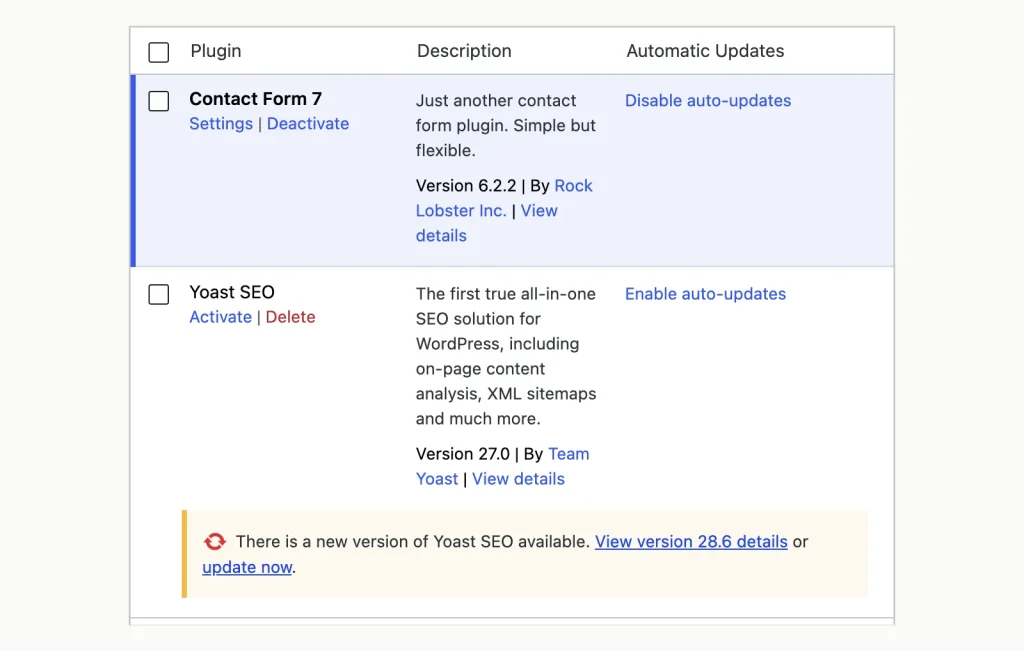This screenshot has width=1024, height=651.
Task: Click the Version 6.2.2 text
Action: (466, 185)
